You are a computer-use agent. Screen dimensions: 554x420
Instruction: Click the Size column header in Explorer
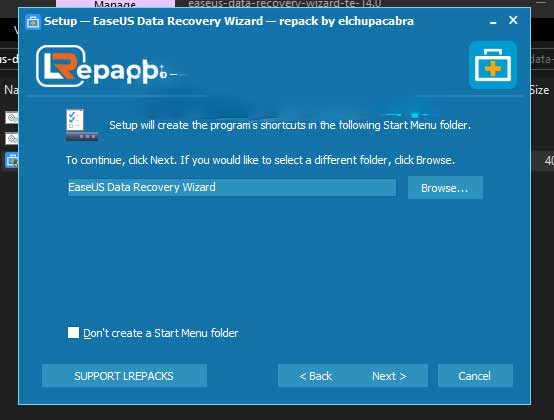click(540, 90)
